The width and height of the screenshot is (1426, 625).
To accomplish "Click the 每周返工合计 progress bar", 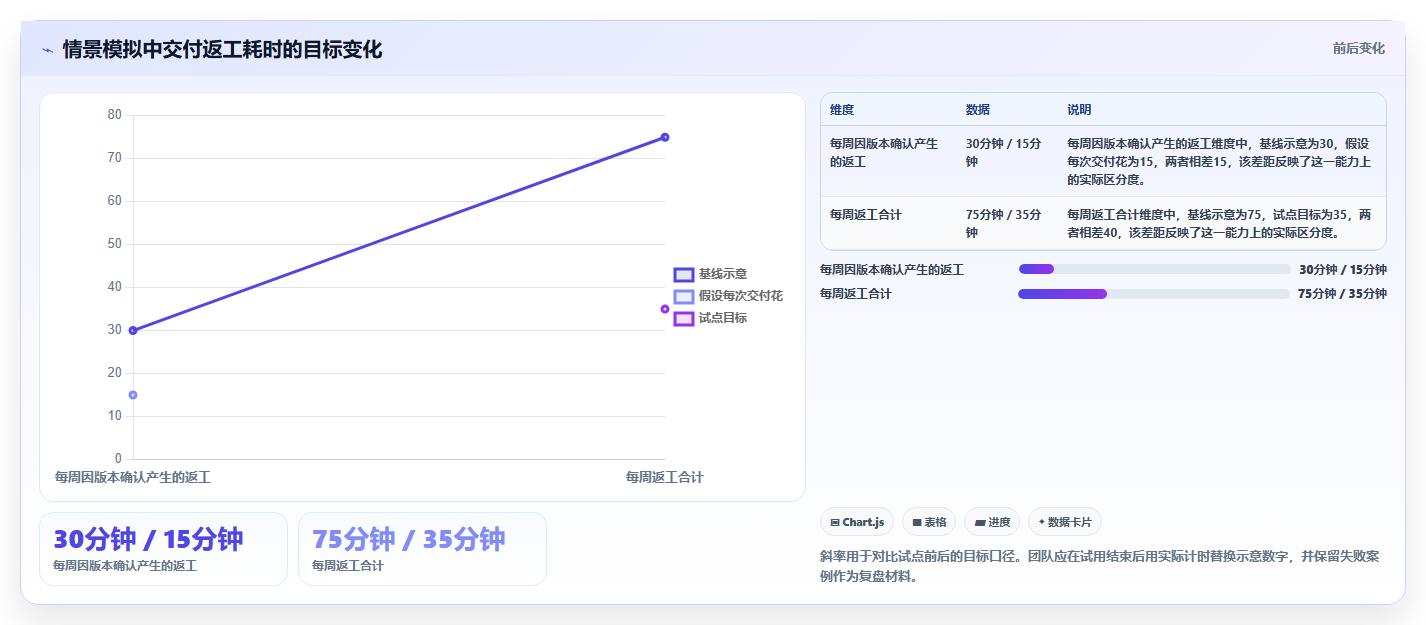I will click(x=1154, y=294).
